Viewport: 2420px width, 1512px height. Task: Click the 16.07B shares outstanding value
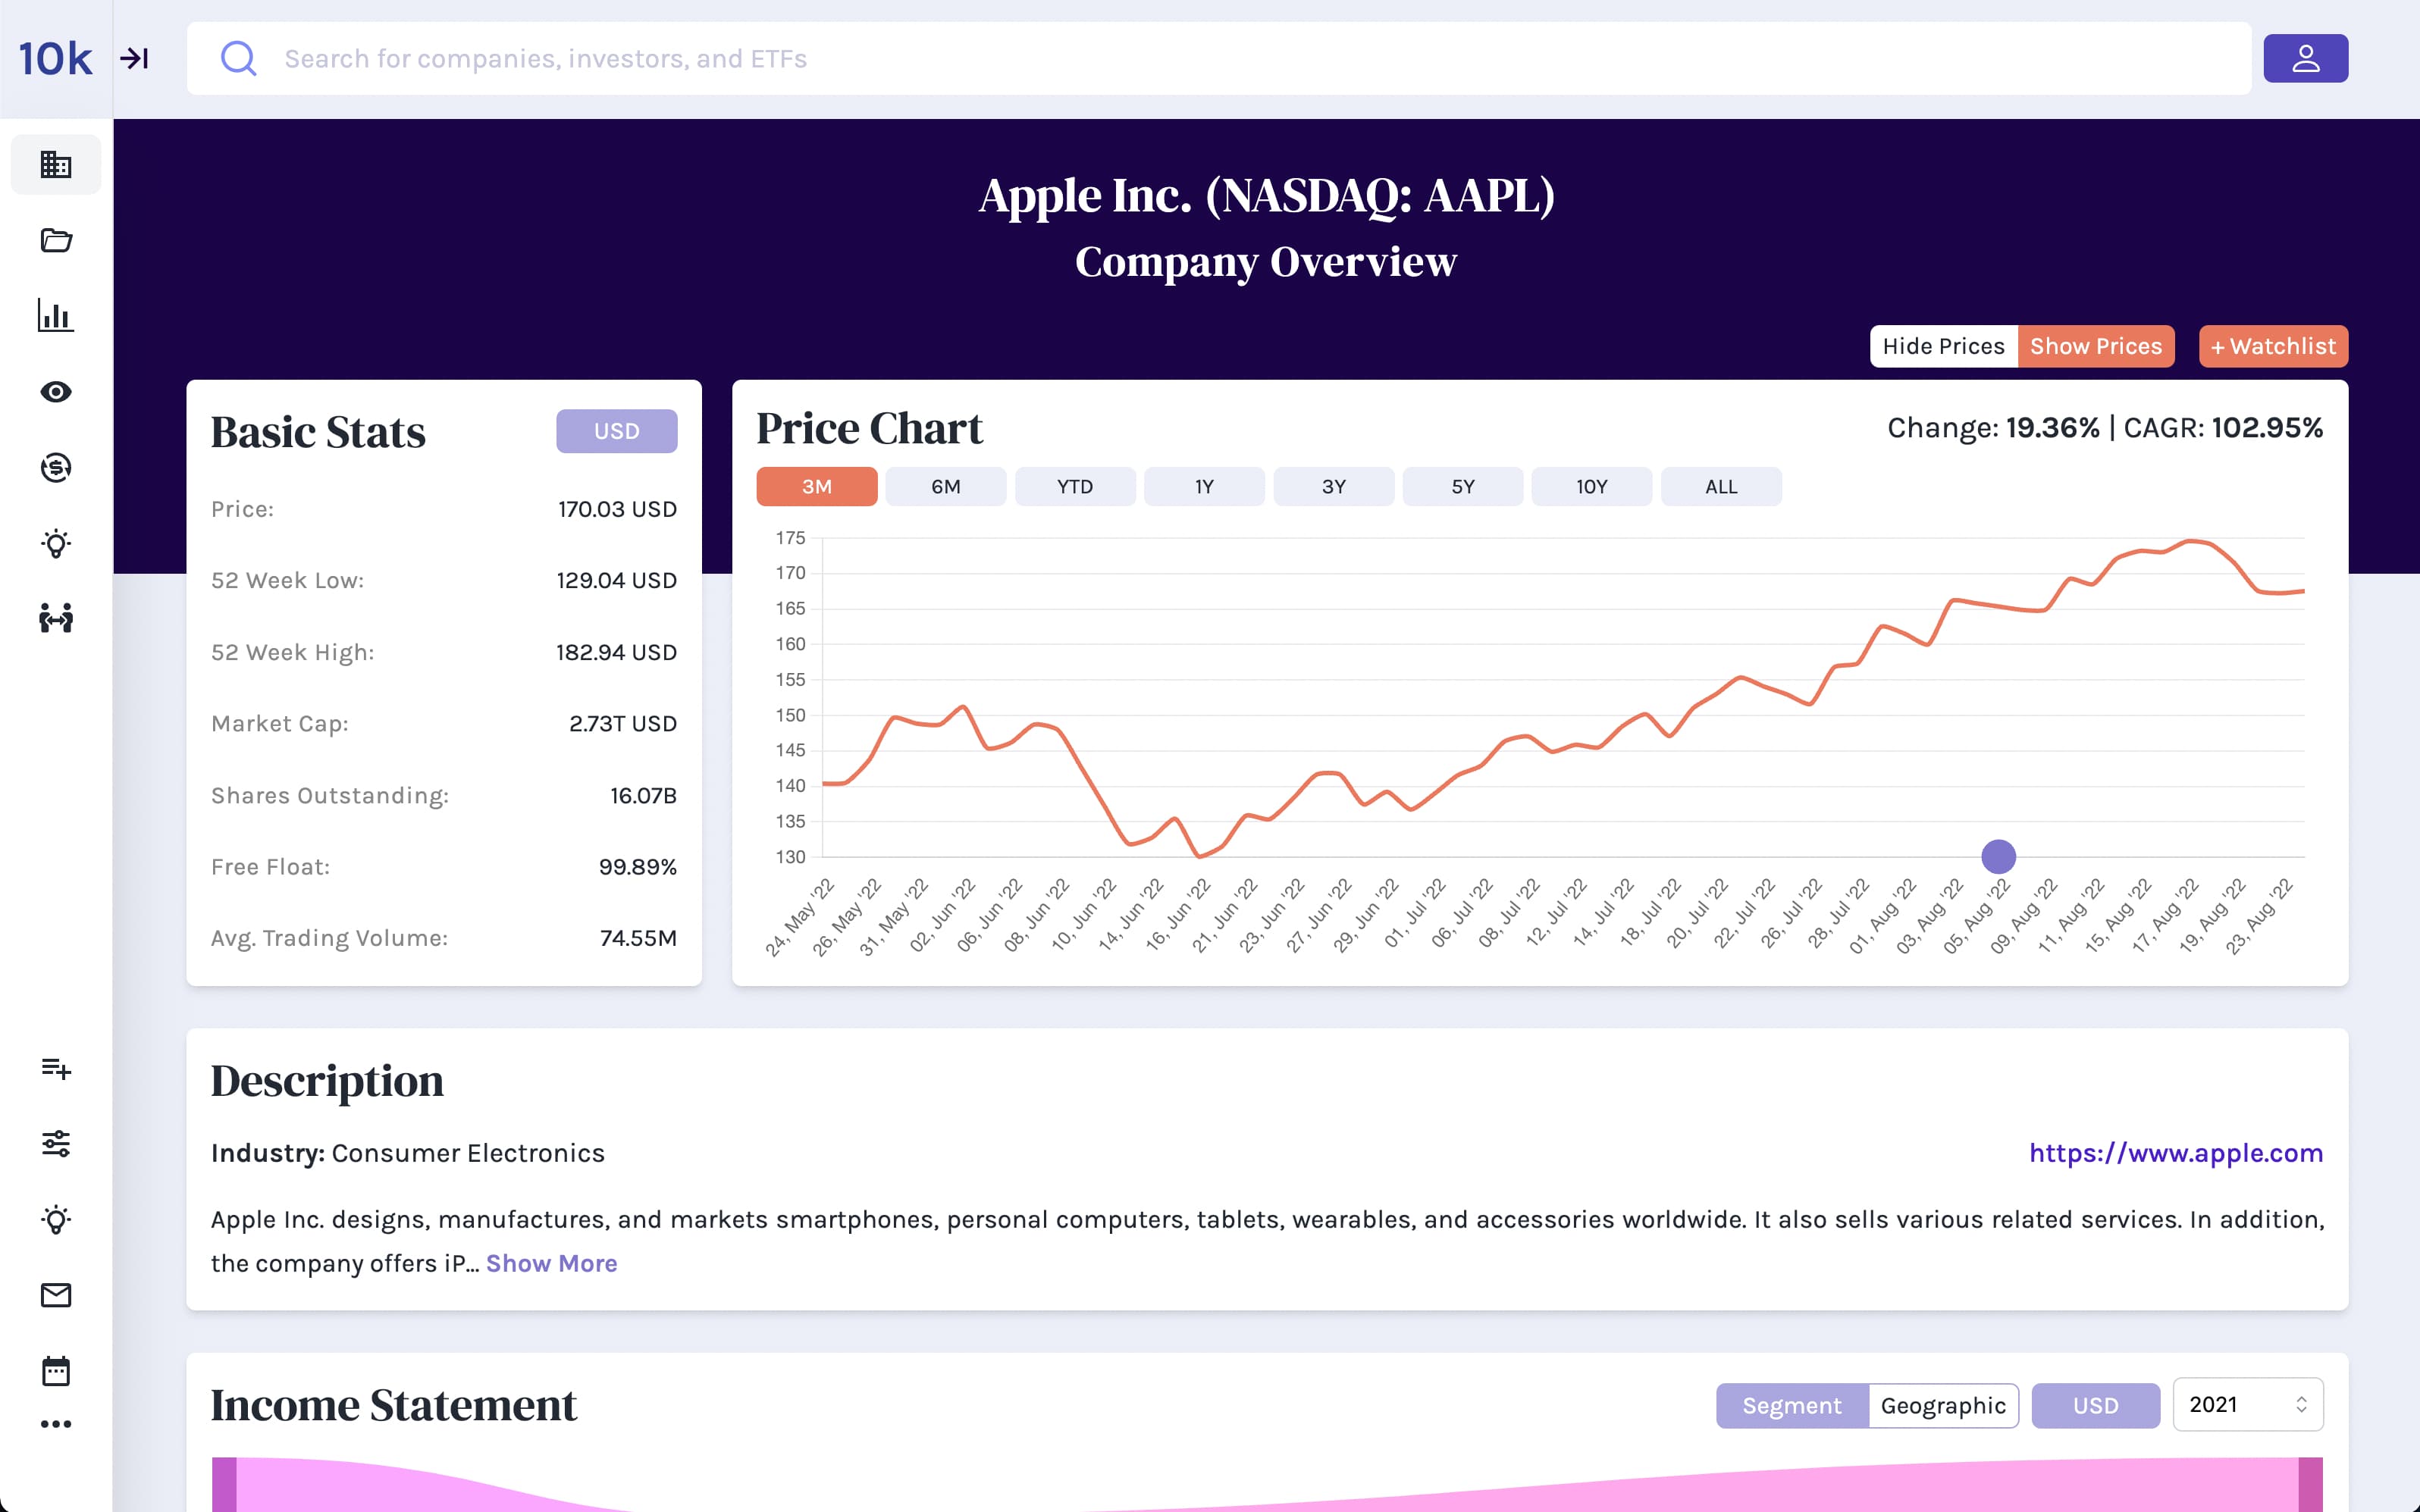click(643, 796)
